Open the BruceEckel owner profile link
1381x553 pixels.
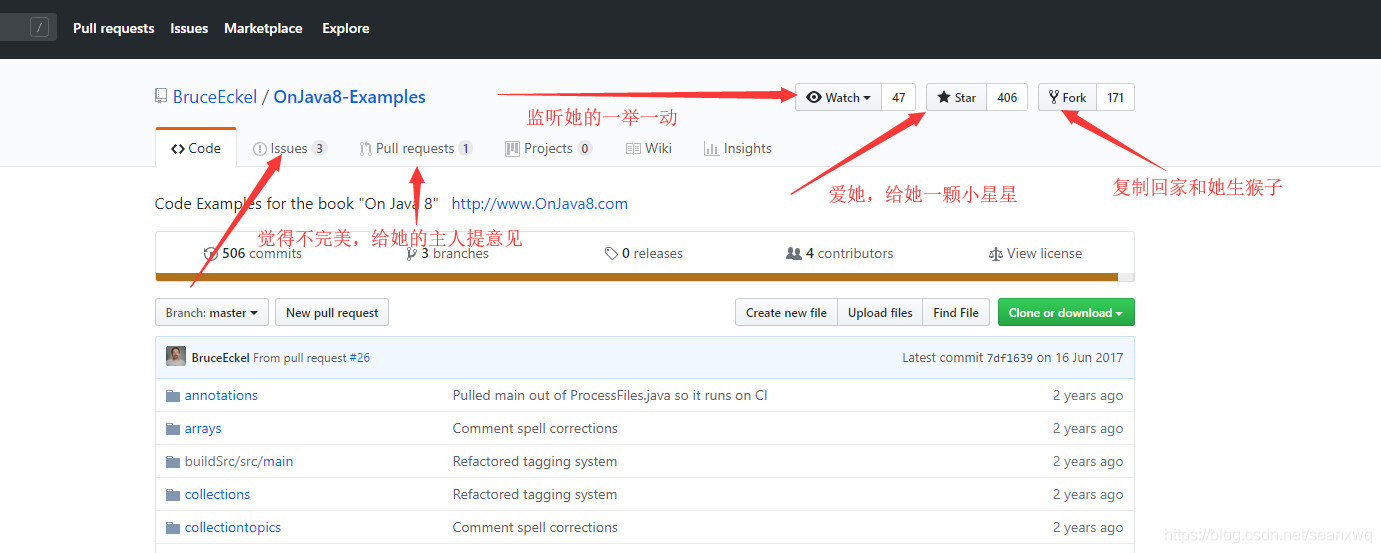tap(214, 97)
